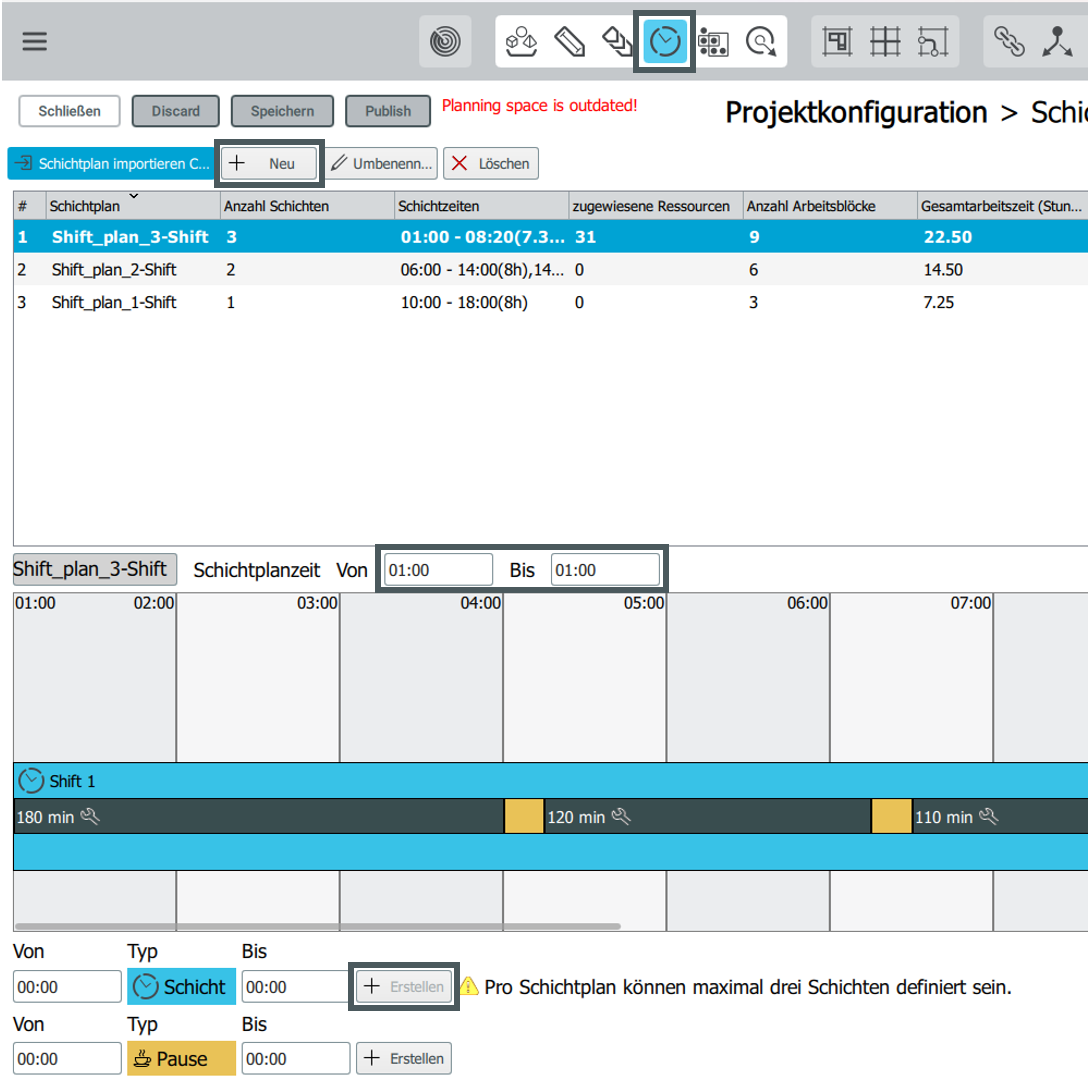1088x1080 pixels.
Task: Click the Shift_plan_3-Shift name label button
Action: (x=94, y=569)
